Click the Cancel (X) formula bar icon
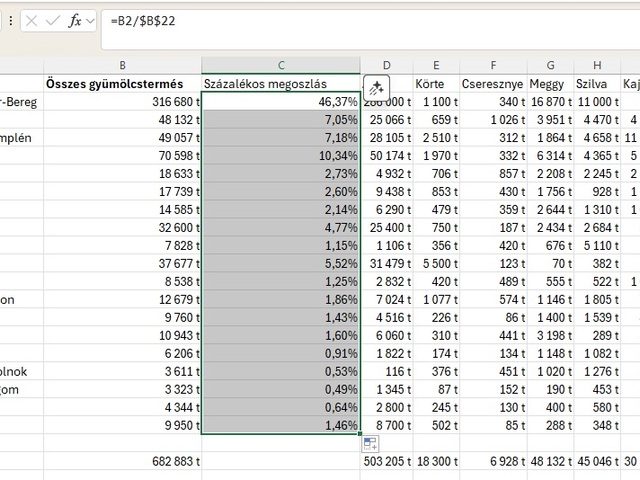Image resolution: width=640 pixels, height=480 pixels. [x=33, y=21]
